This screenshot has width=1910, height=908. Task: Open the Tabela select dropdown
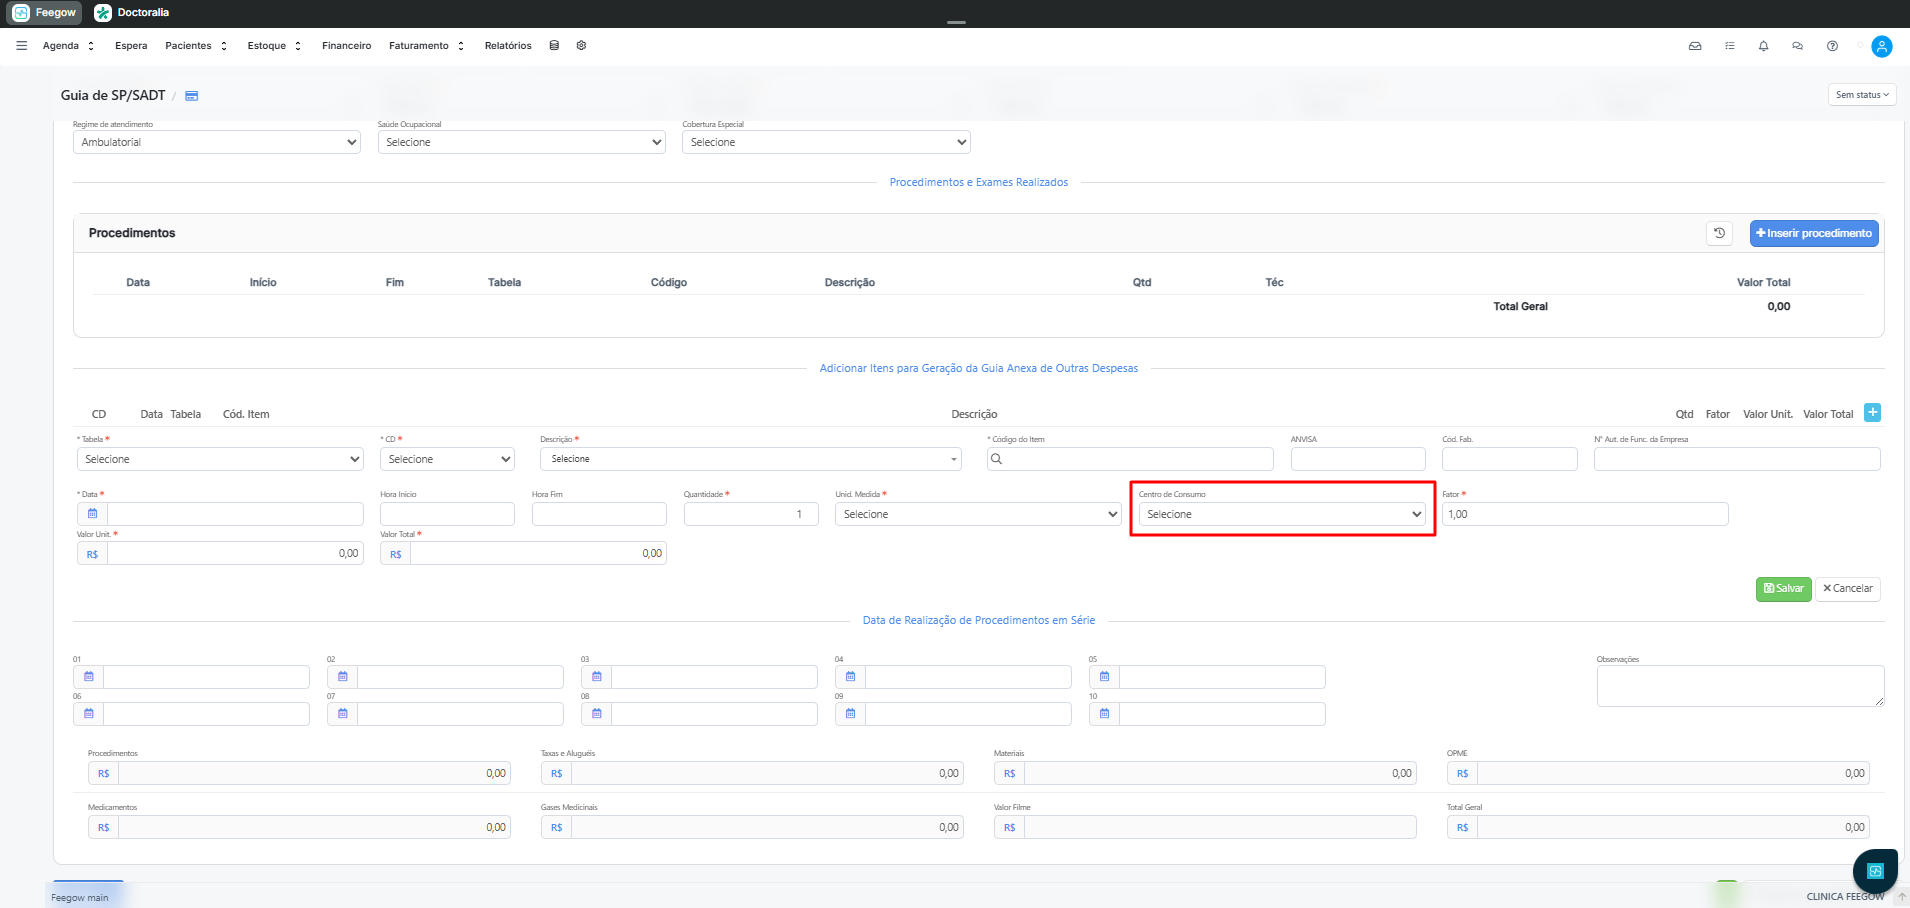click(x=220, y=459)
